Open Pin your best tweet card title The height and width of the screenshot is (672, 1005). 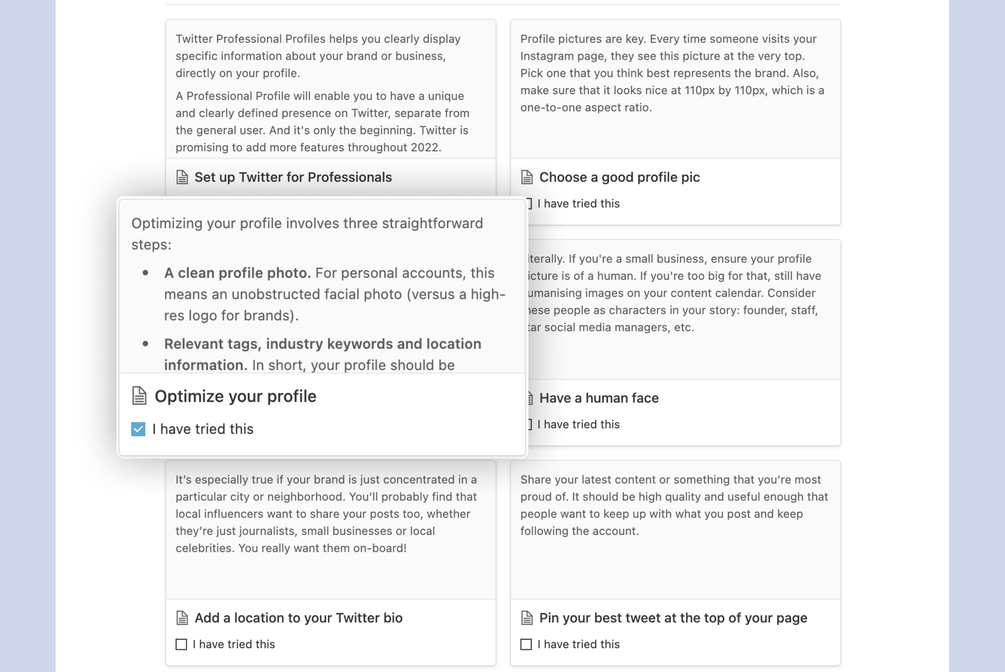pos(673,618)
